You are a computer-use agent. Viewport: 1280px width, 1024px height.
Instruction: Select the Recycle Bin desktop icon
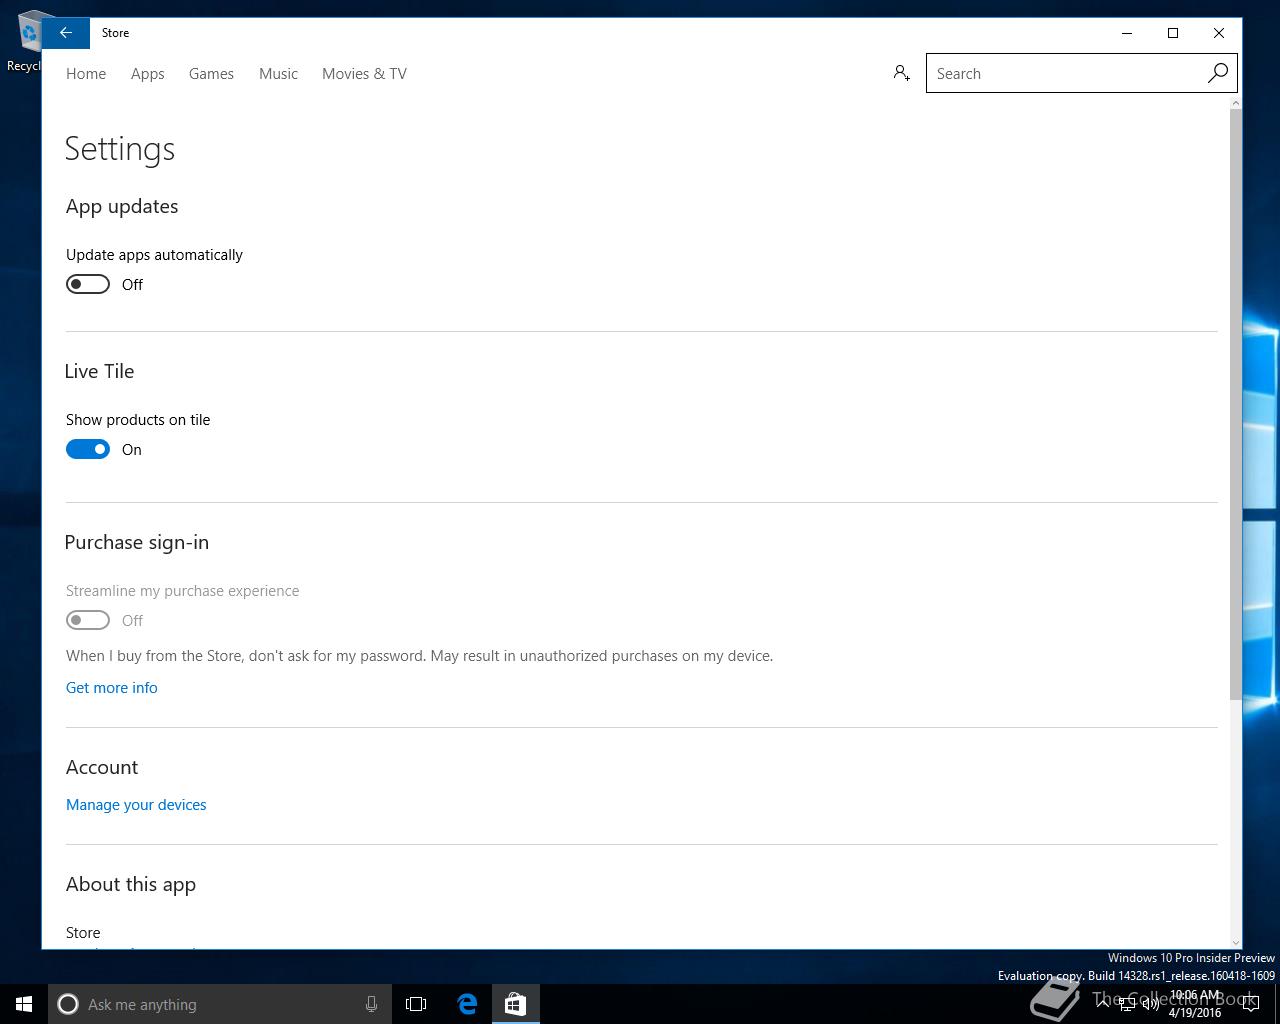tap(30, 41)
